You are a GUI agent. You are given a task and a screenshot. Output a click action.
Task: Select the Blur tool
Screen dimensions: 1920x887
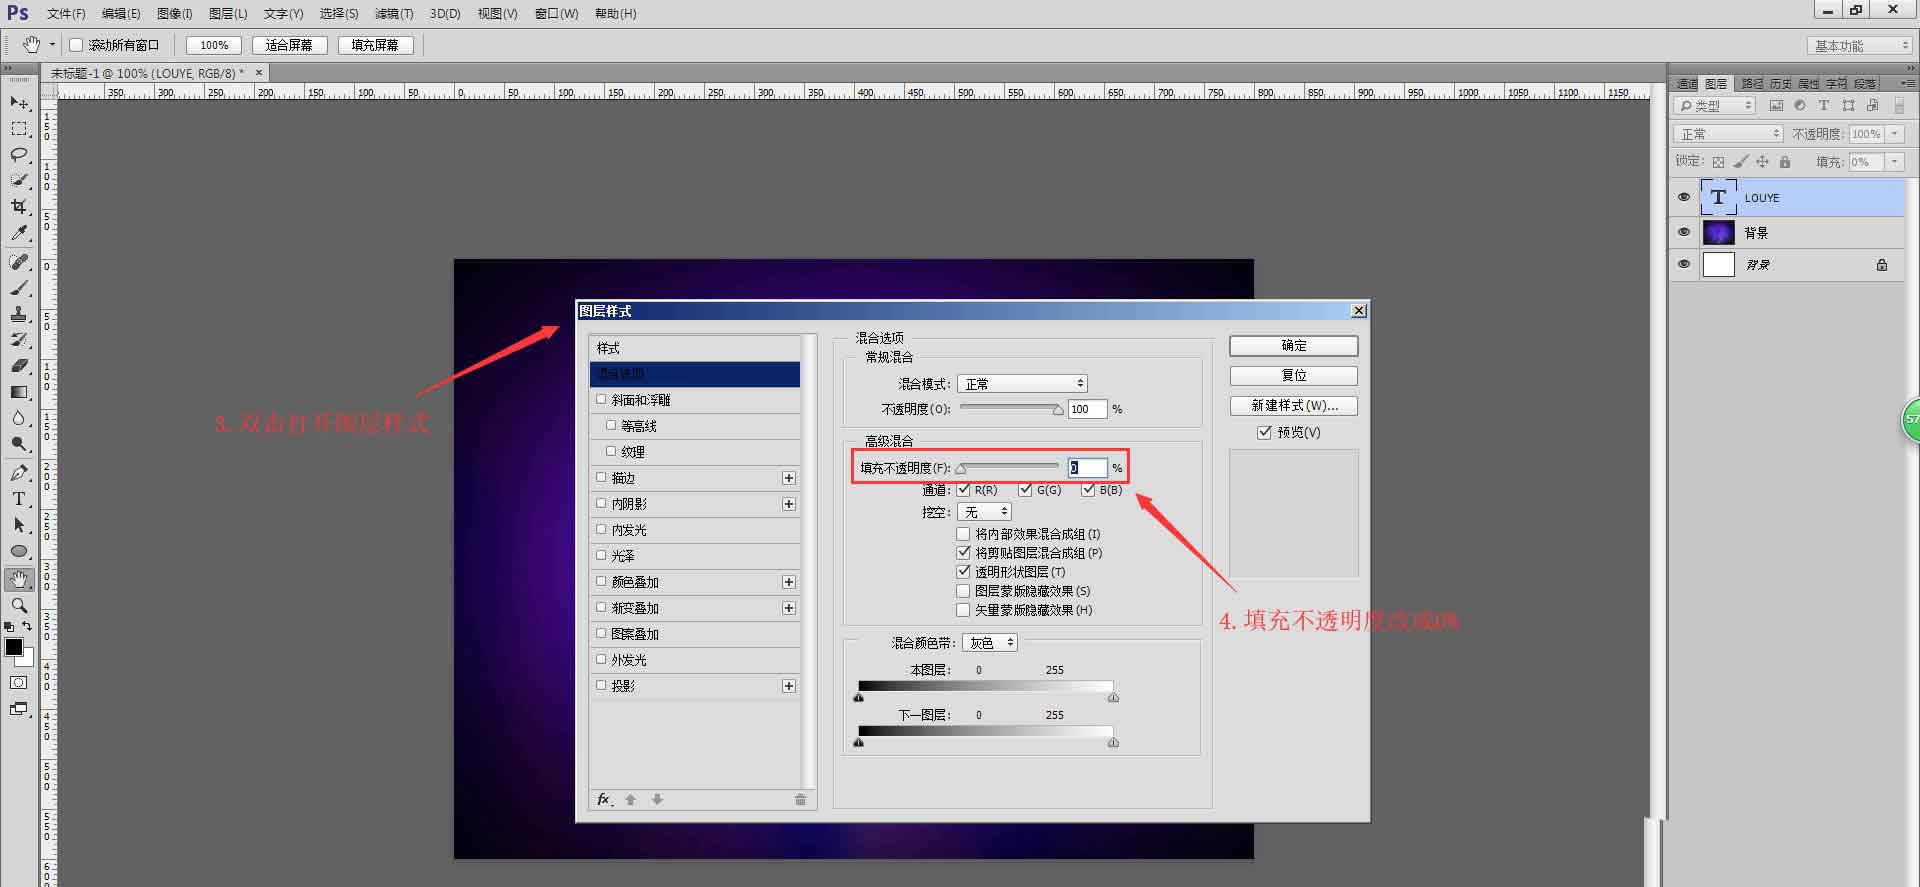(19, 418)
